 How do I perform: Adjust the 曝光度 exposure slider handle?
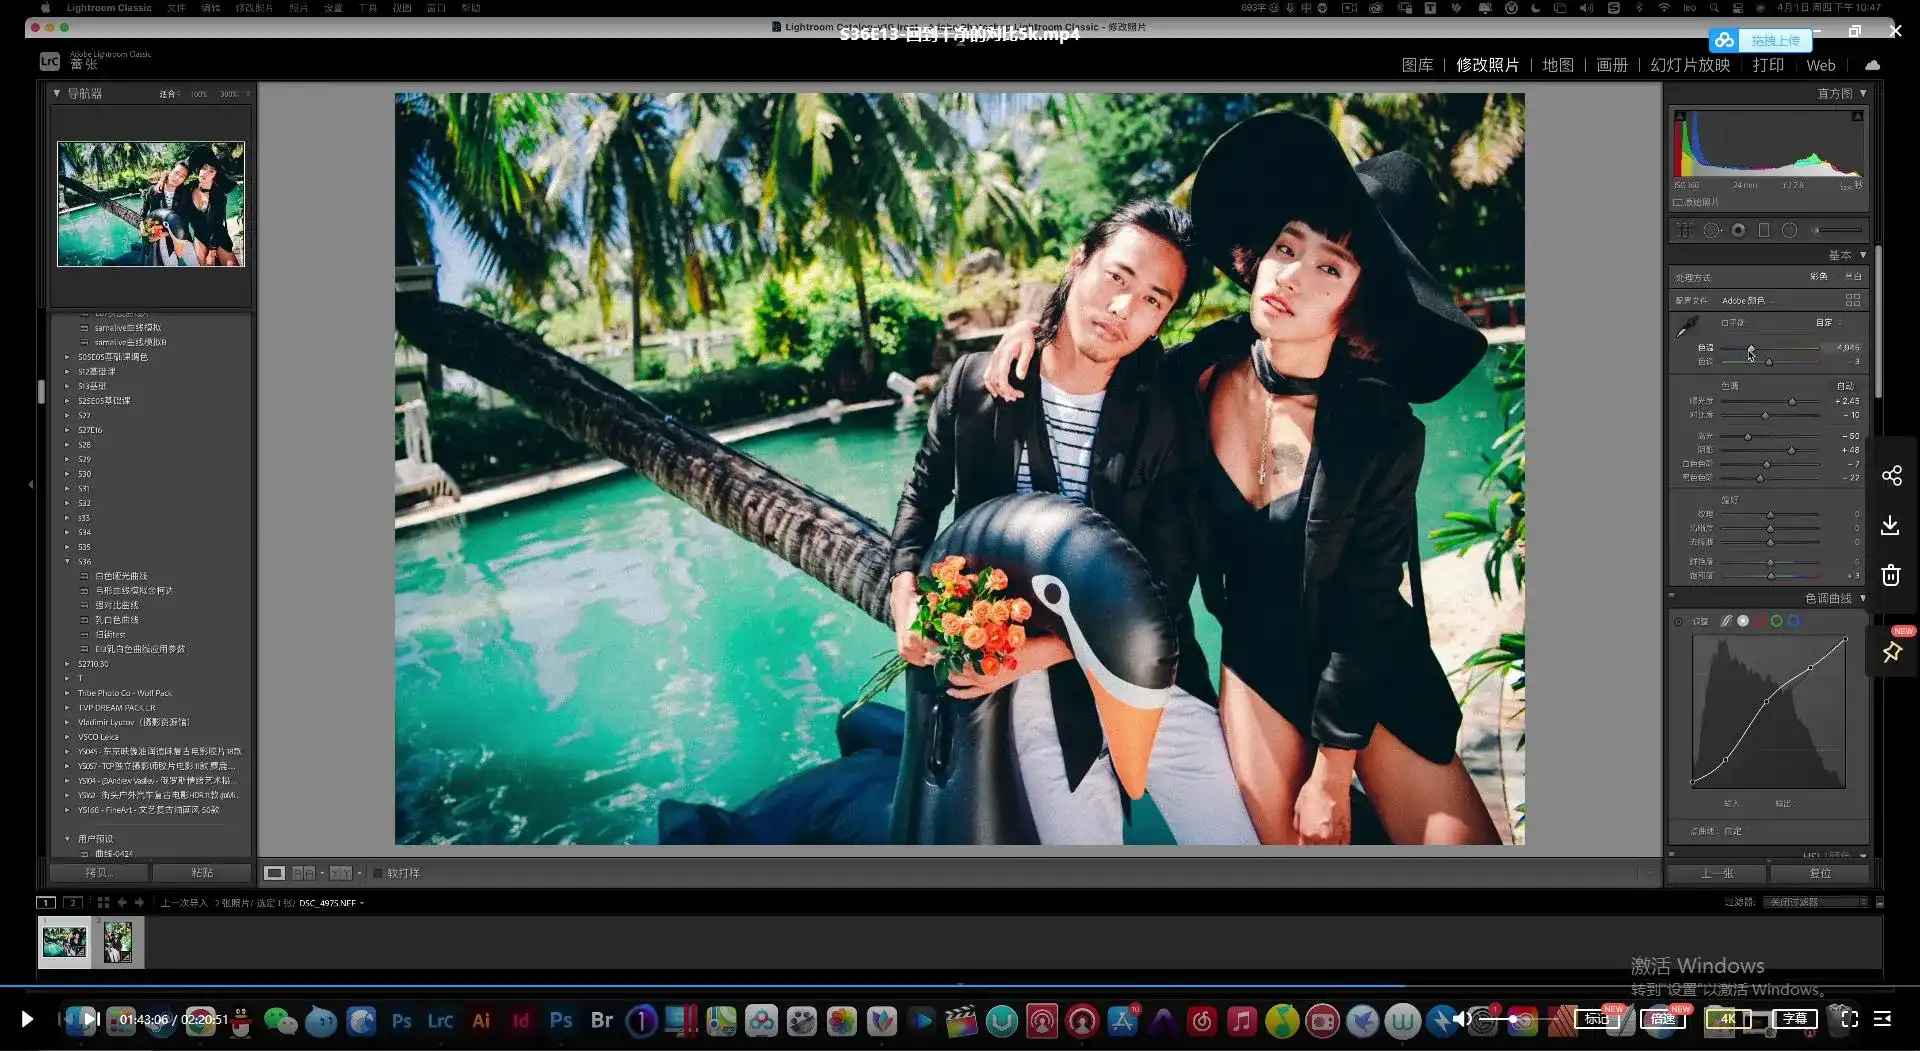[x=1792, y=402]
